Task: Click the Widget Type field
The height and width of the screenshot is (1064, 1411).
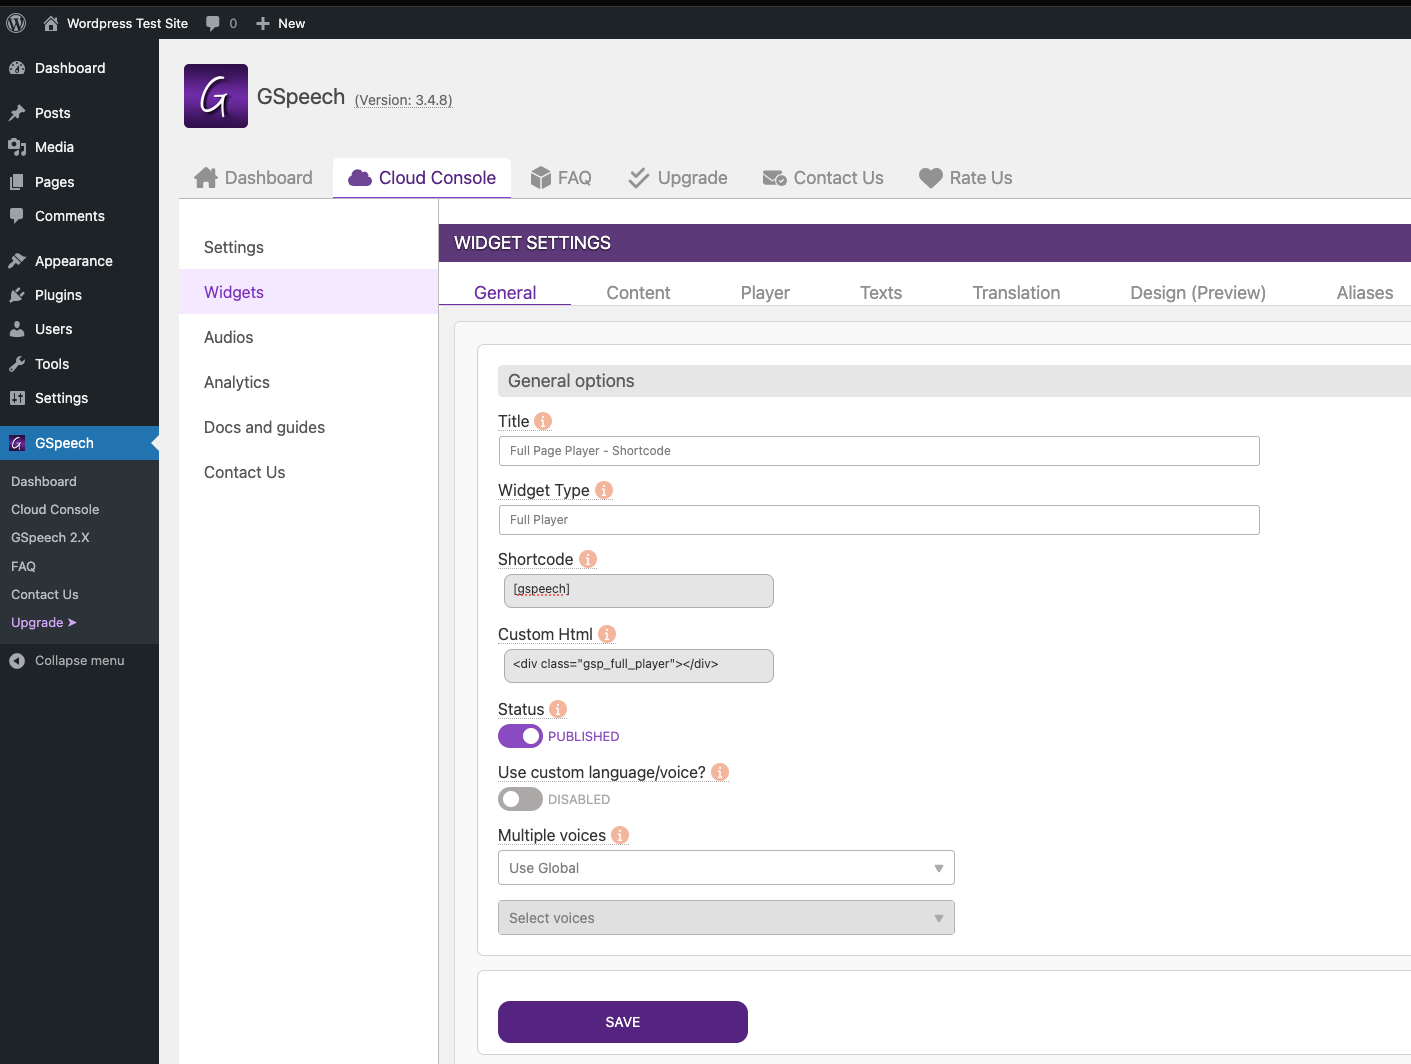Action: click(879, 520)
